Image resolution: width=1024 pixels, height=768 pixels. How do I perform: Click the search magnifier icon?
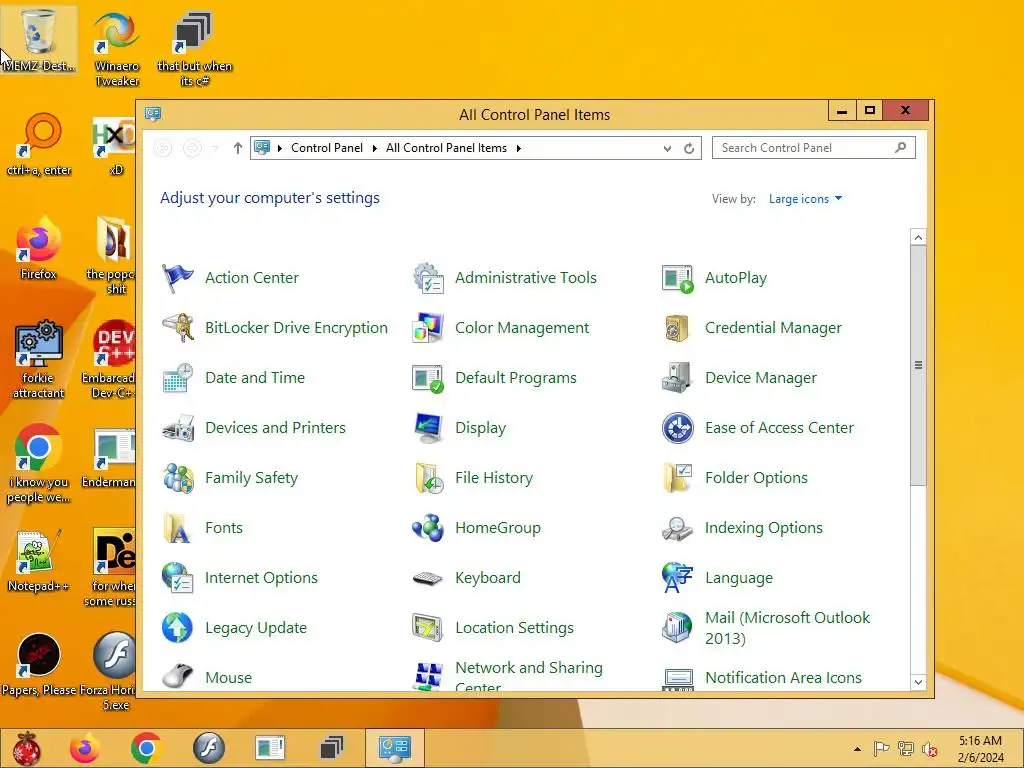click(x=901, y=148)
